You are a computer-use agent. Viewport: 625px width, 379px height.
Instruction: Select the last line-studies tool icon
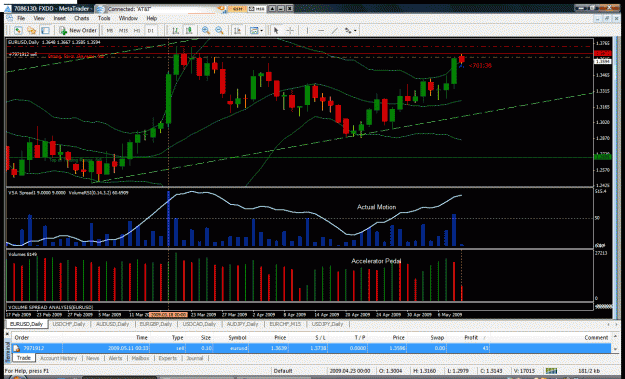click(x=348, y=30)
